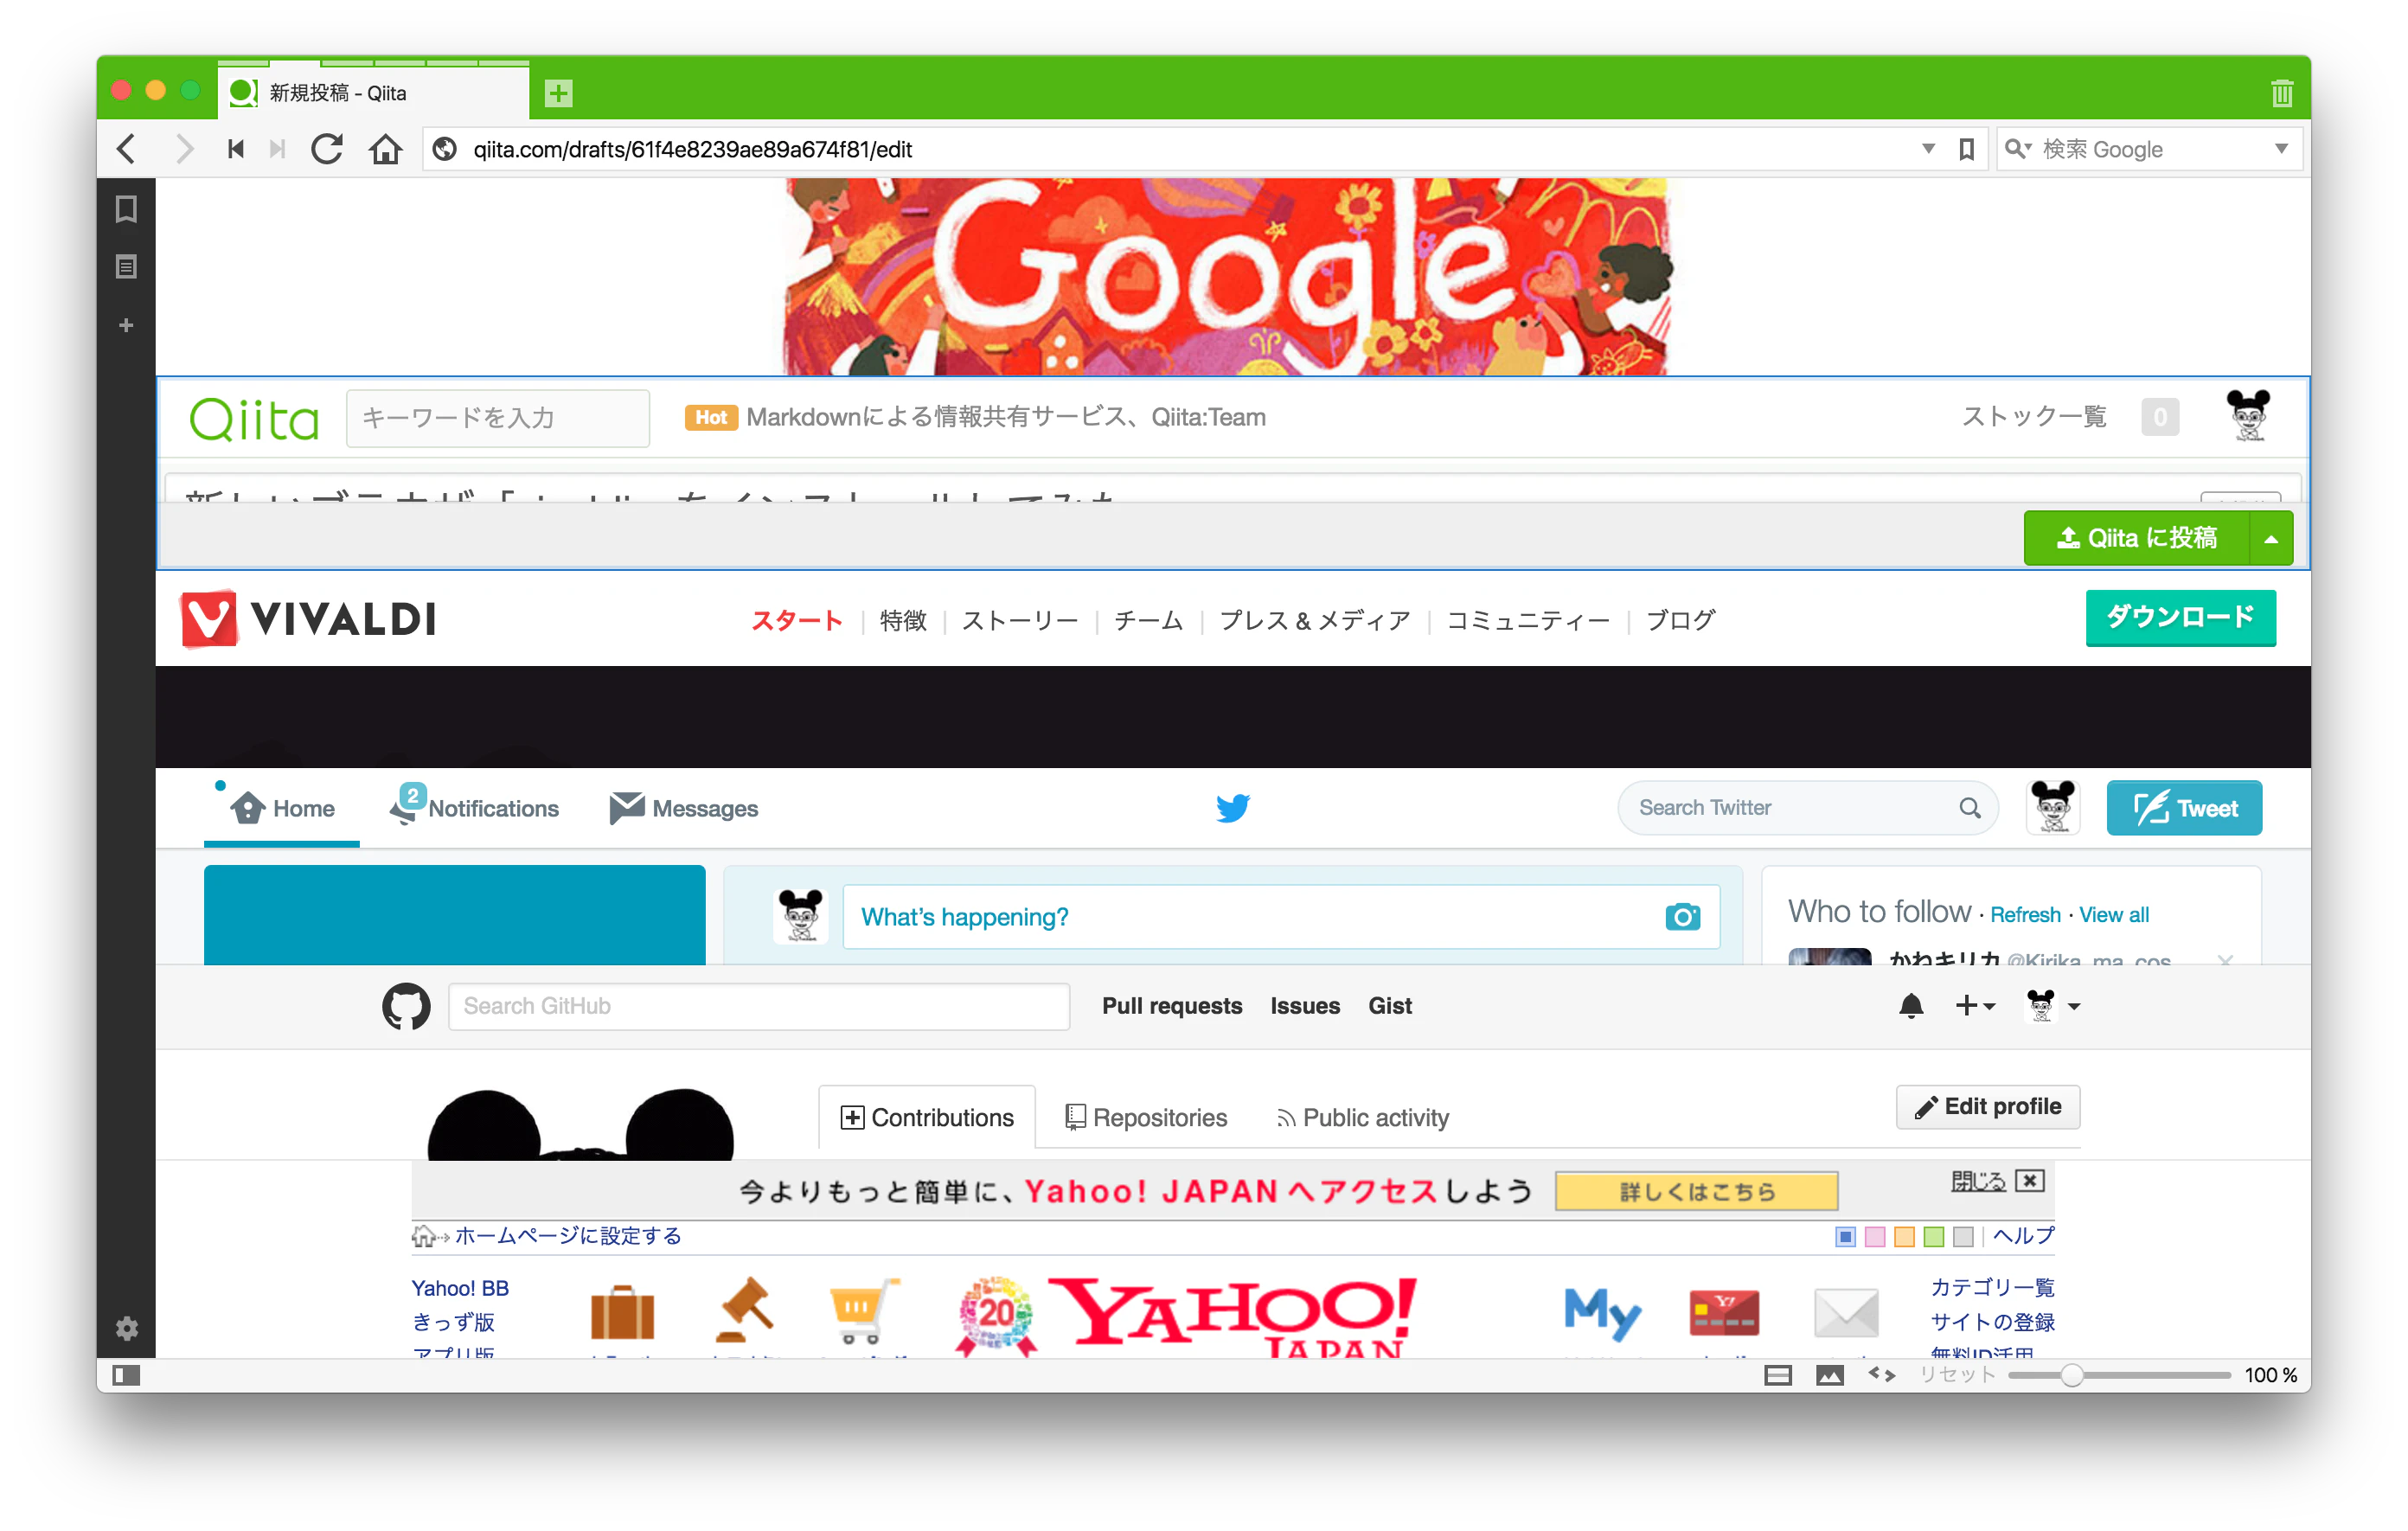The height and width of the screenshot is (1531, 2408).
Task: Expand the address bar history dropdown
Action: pos(1928,149)
